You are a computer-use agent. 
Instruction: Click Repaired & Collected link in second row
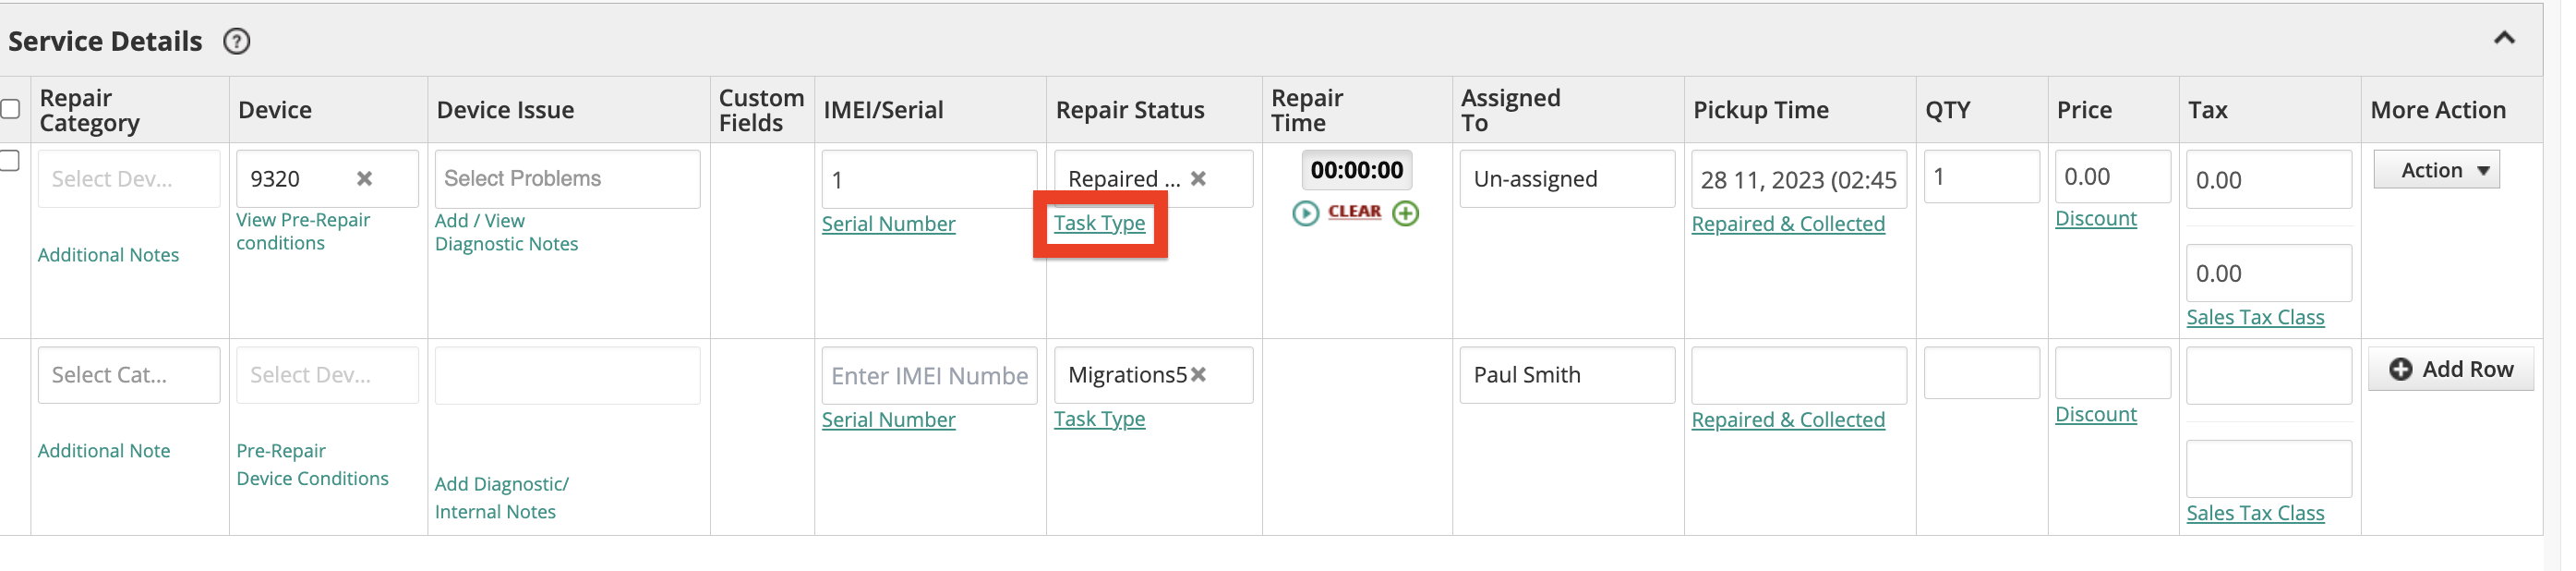point(1788,420)
